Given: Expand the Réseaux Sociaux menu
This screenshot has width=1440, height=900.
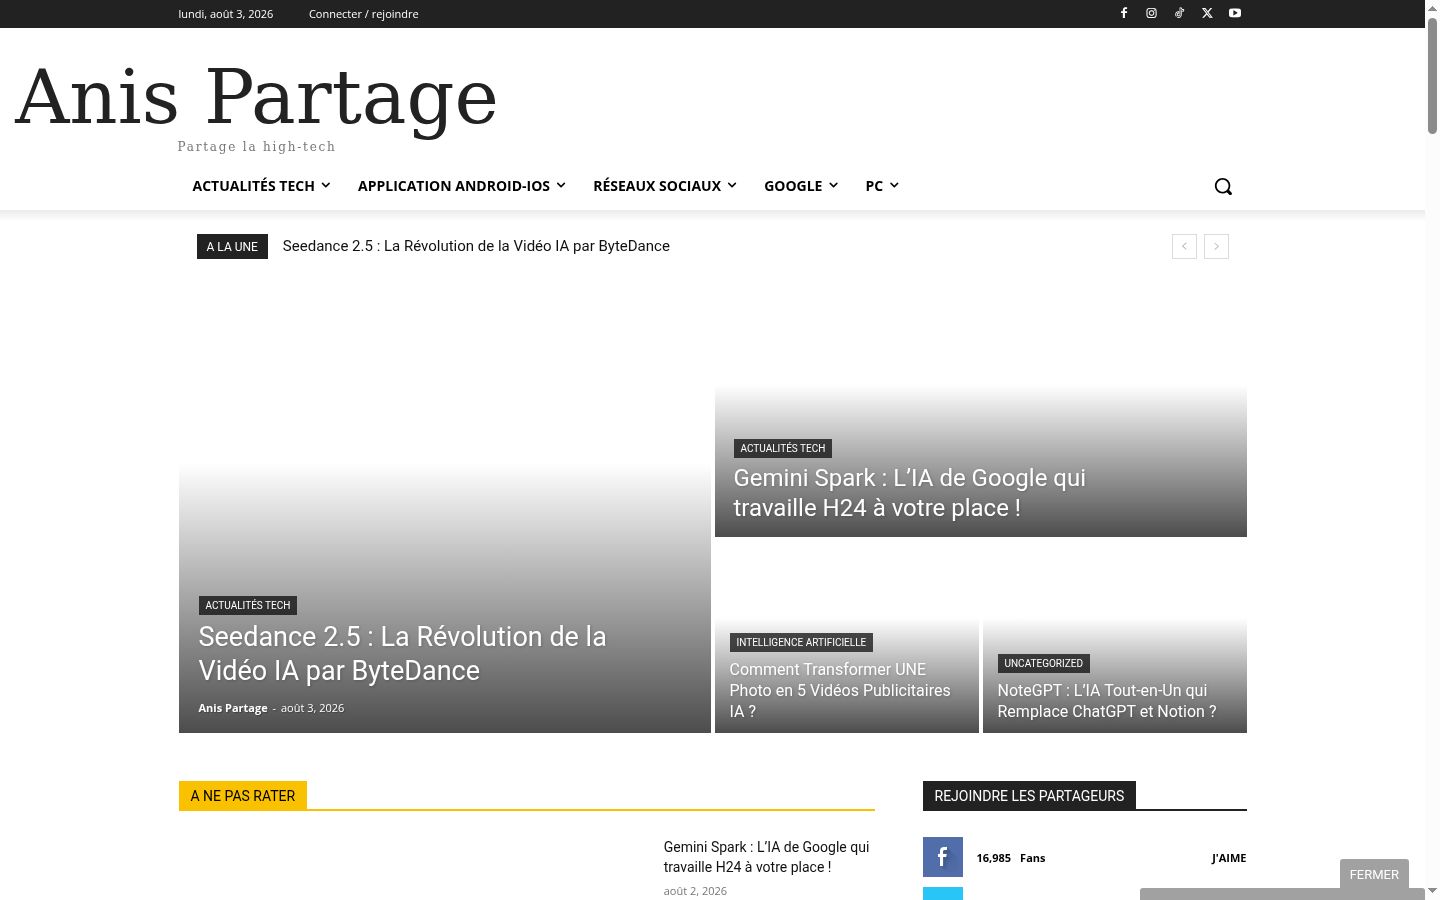Looking at the screenshot, I should click(x=665, y=186).
